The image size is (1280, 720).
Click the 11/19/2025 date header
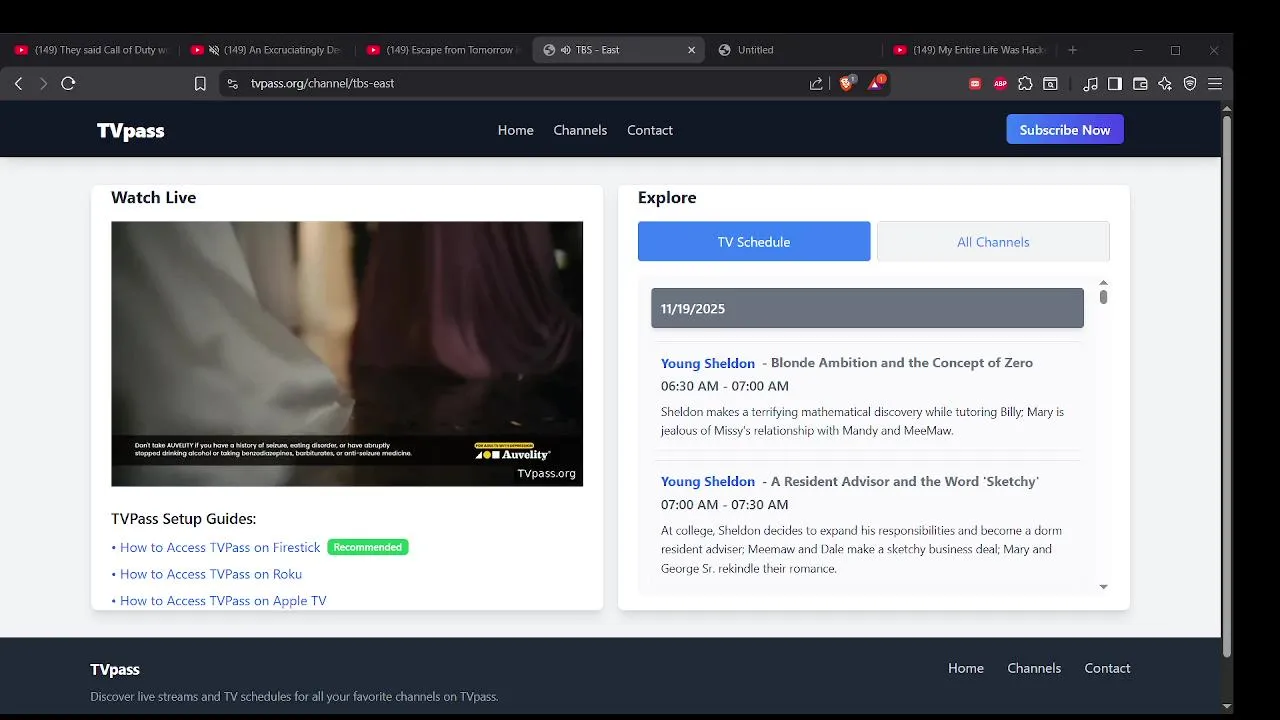pyautogui.click(x=867, y=308)
